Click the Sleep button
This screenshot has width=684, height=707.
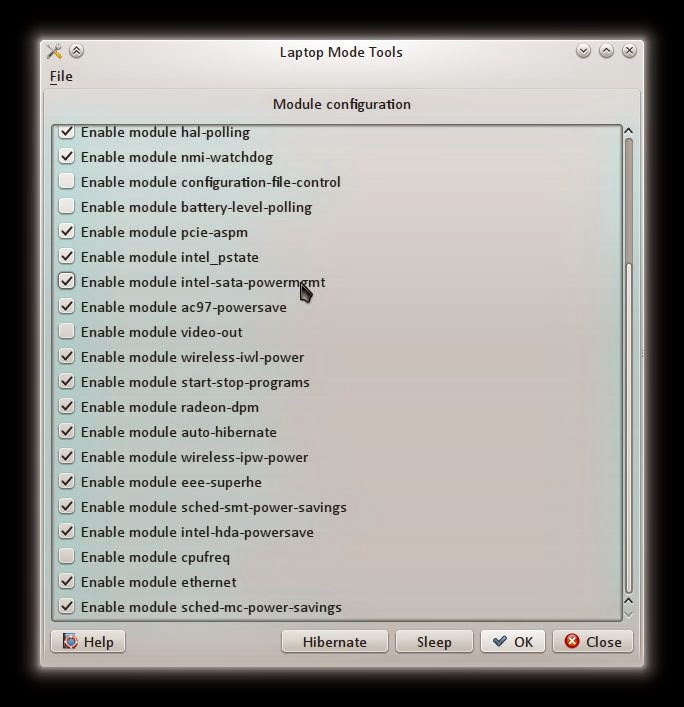pos(434,641)
